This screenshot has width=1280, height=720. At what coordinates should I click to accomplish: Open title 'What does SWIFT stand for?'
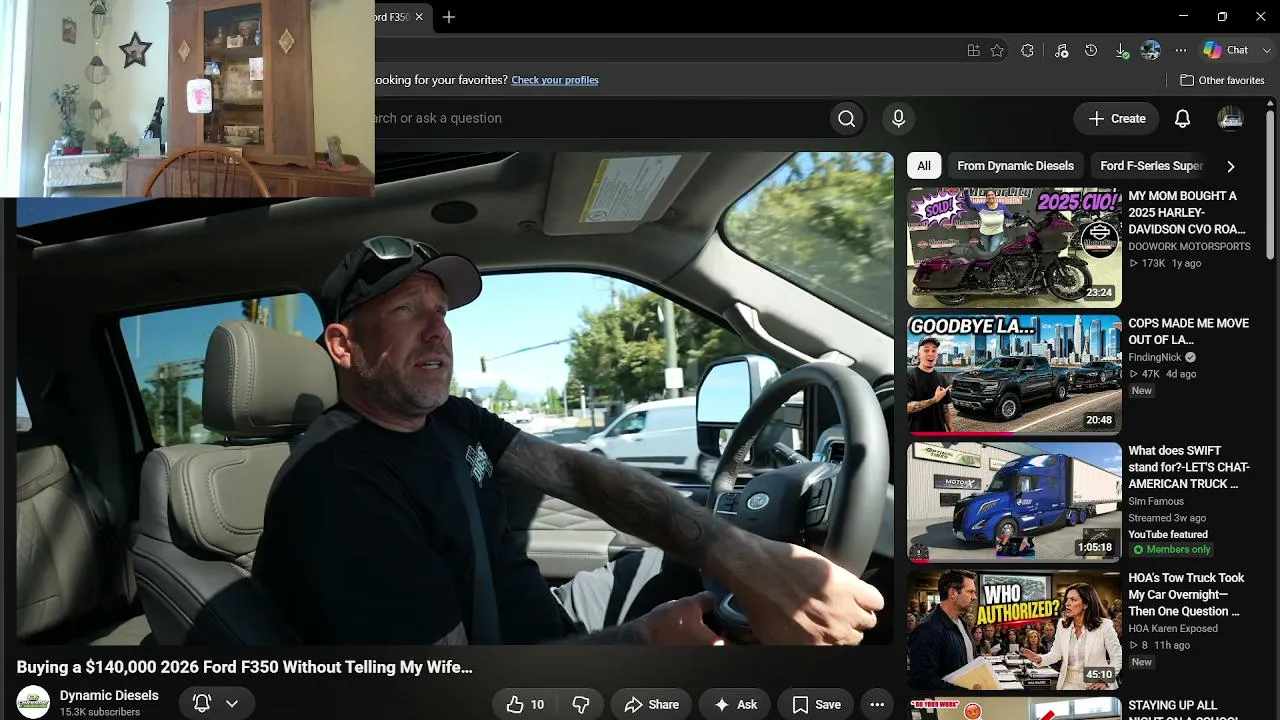coord(1189,467)
